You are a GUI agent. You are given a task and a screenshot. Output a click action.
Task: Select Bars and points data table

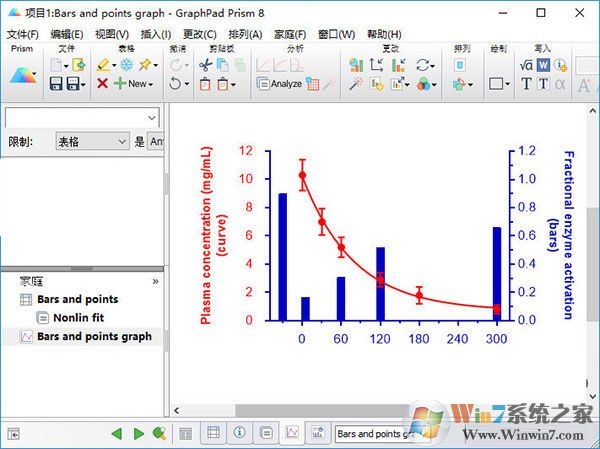click(77, 299)
